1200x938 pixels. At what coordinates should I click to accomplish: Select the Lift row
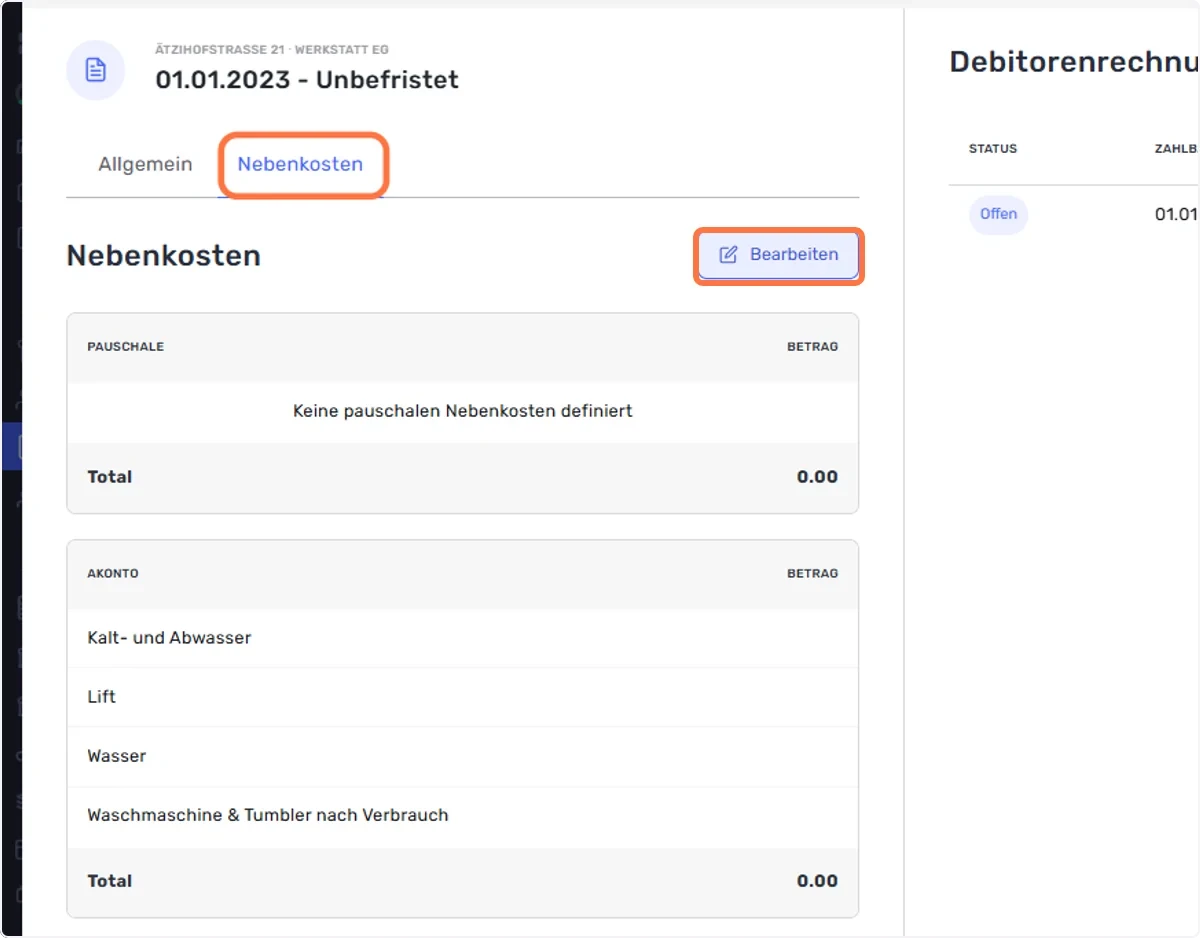click(x=462, y=697)
